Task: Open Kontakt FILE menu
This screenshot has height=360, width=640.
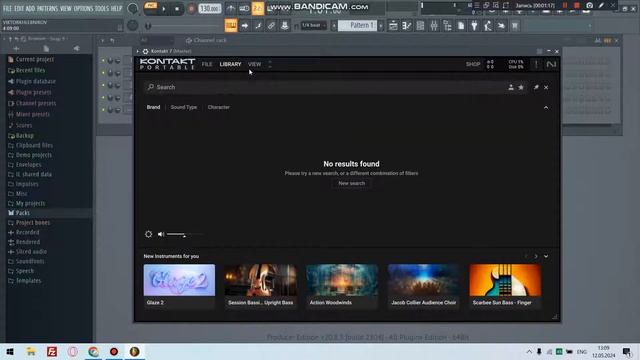Action: 207,64
